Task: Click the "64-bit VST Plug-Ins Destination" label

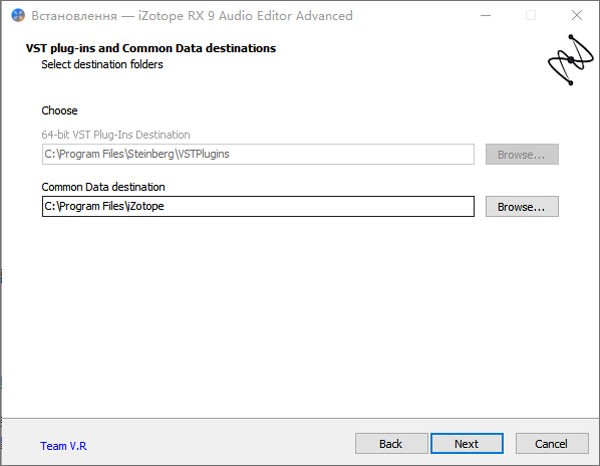Action: click(x=115, y=134)
